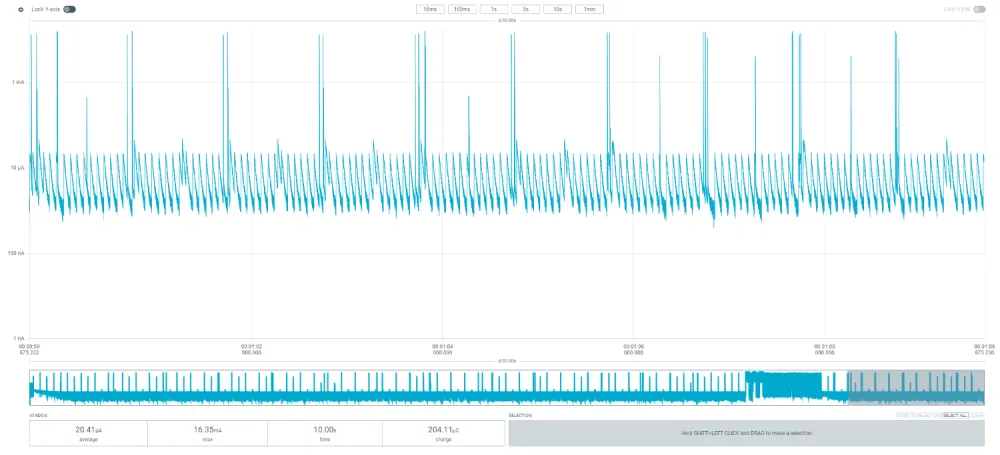Click the selection hint panel
The width and height of the screenshot is (1000, 455).
pyautogui.click(x=746, y=433)
